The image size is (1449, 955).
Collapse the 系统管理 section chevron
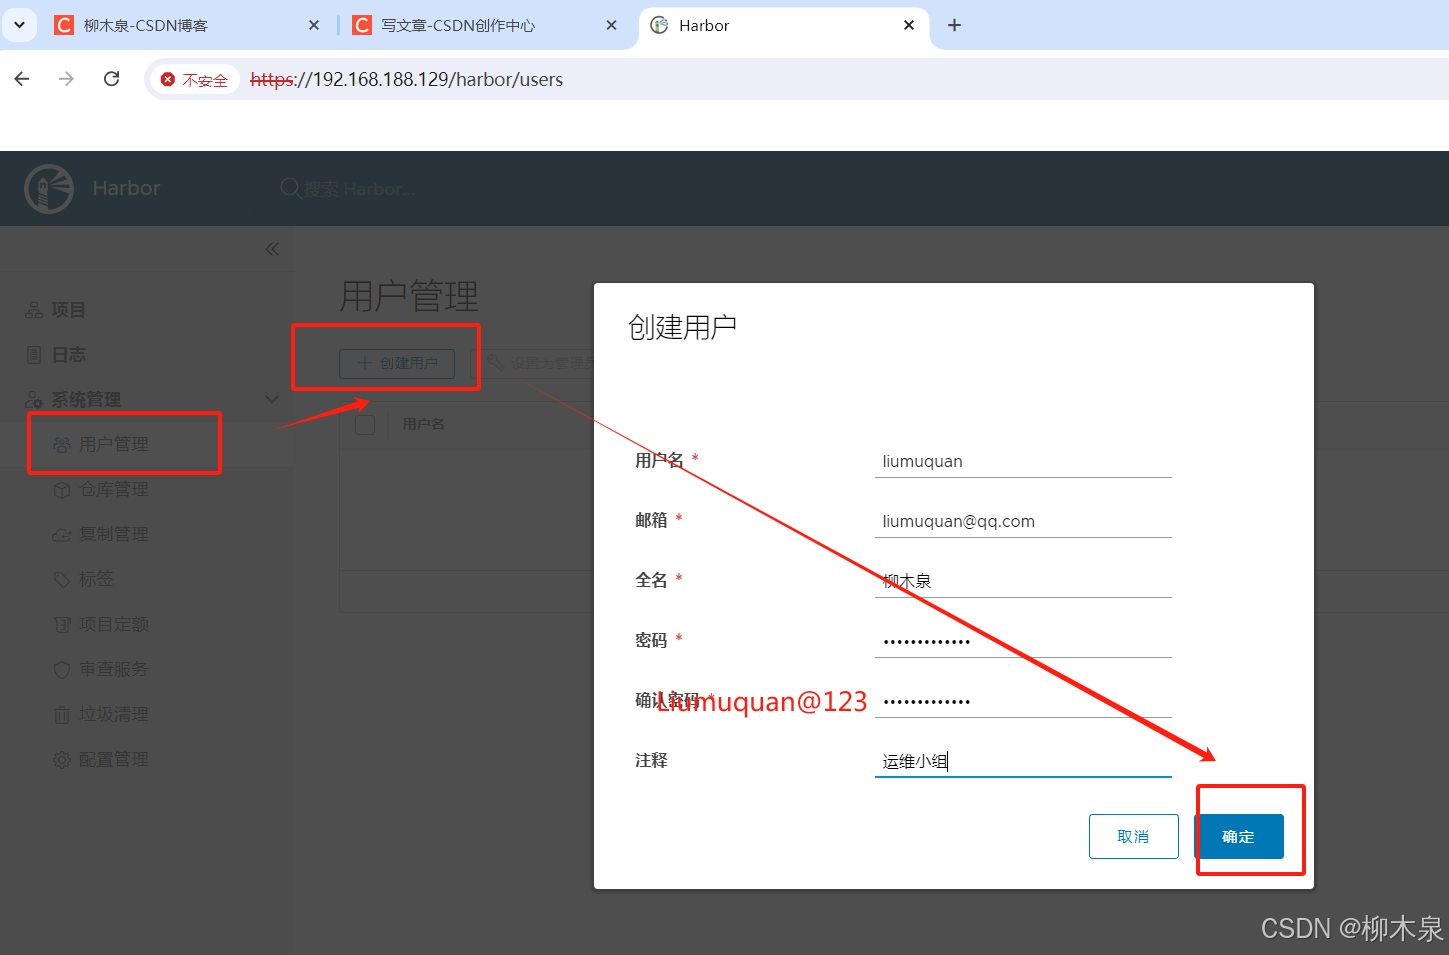272,399
